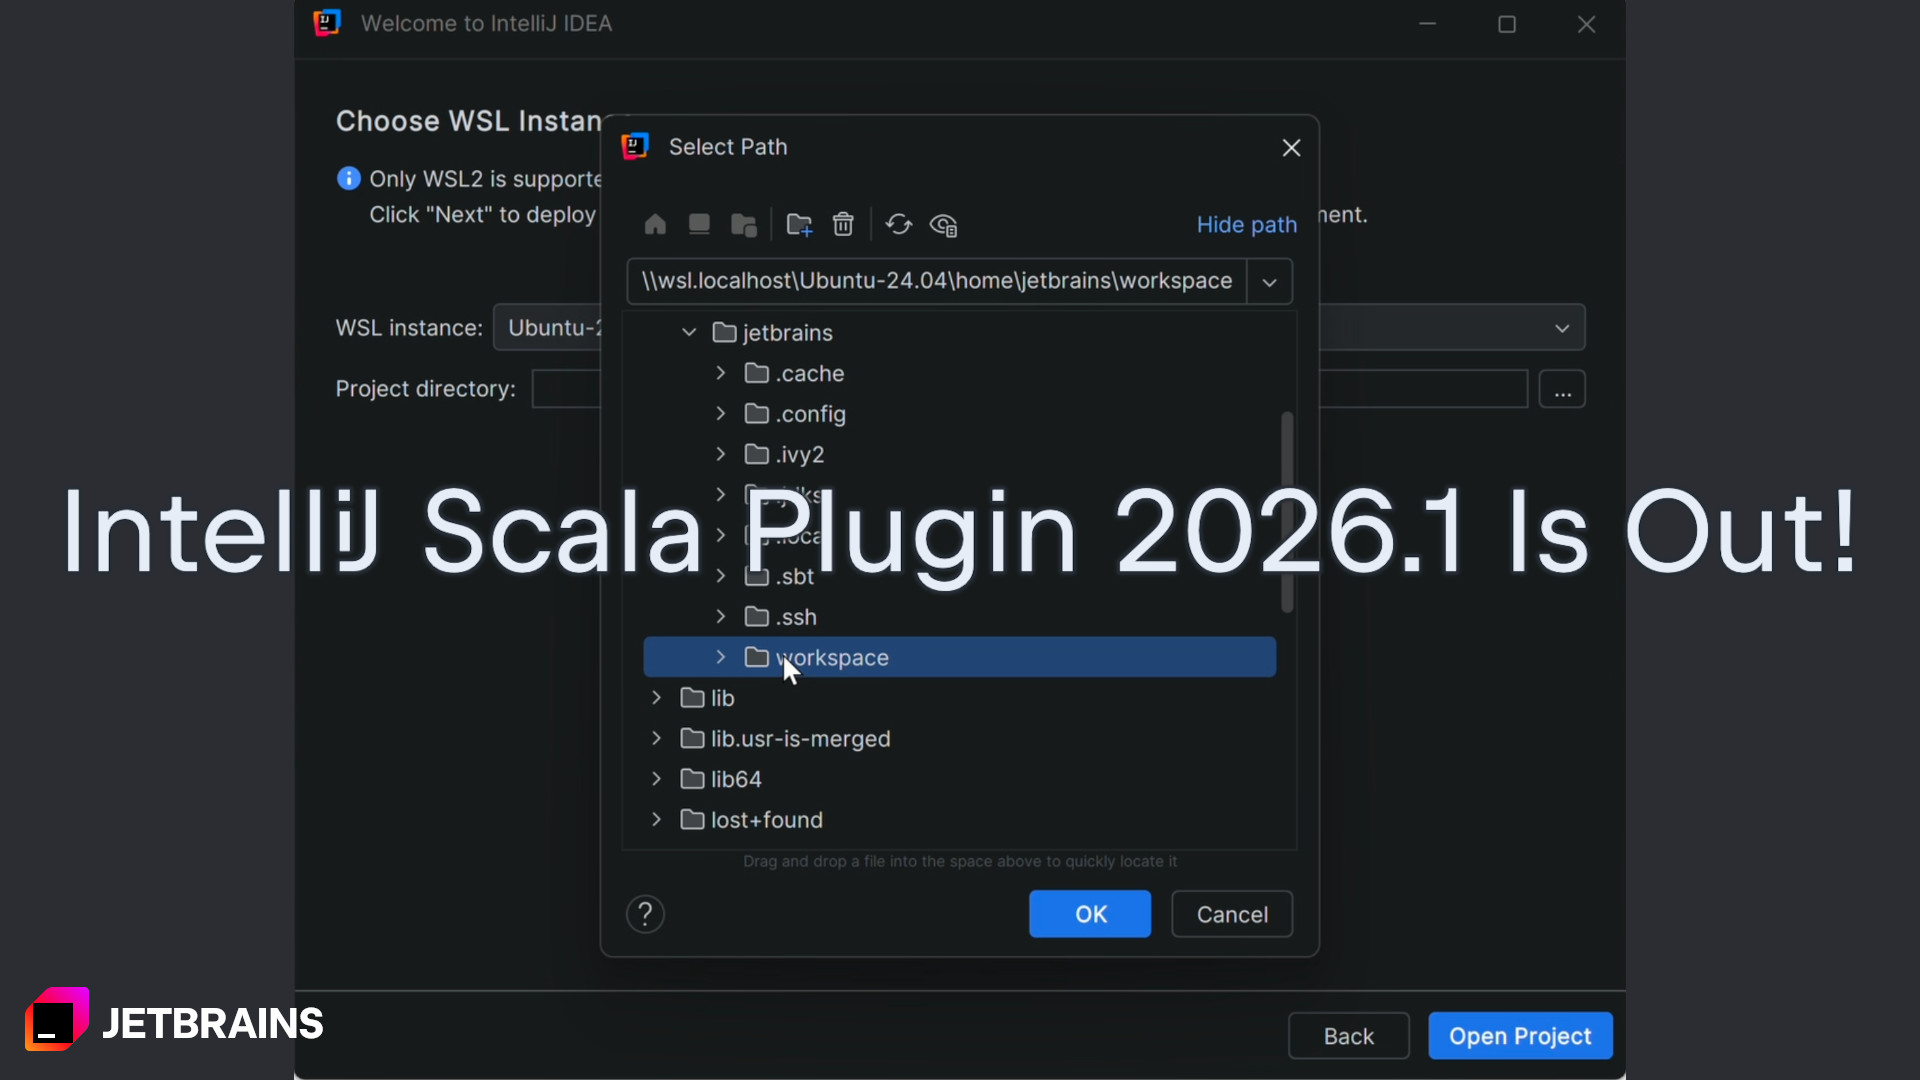The width and height of the screenshot is (1920, 1080).
Task: Select the Desktop directory icon
Action: [699, 224]
